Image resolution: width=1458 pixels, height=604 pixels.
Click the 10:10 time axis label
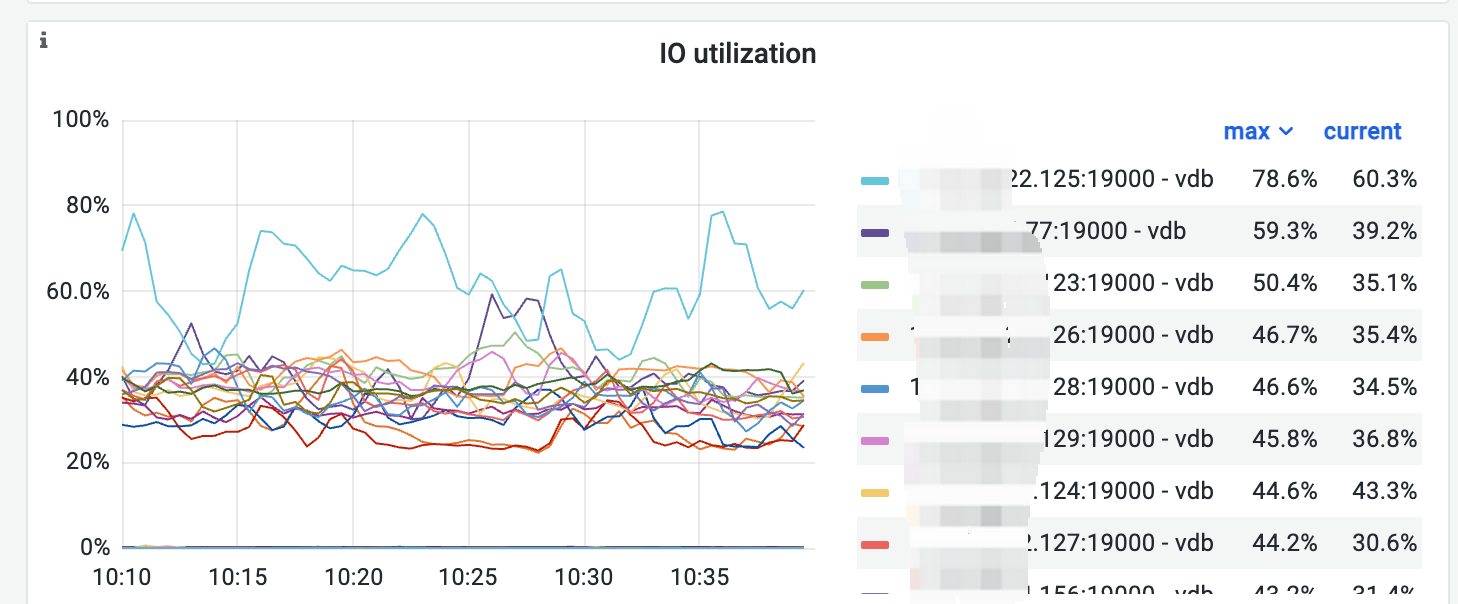coord(122,578)
